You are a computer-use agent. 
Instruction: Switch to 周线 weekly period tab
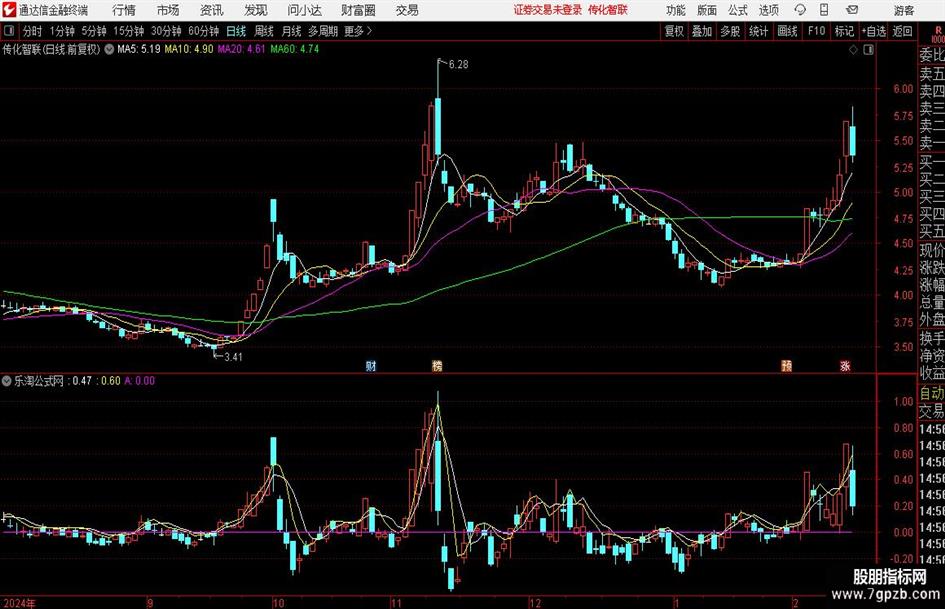[x=264, y=31]
